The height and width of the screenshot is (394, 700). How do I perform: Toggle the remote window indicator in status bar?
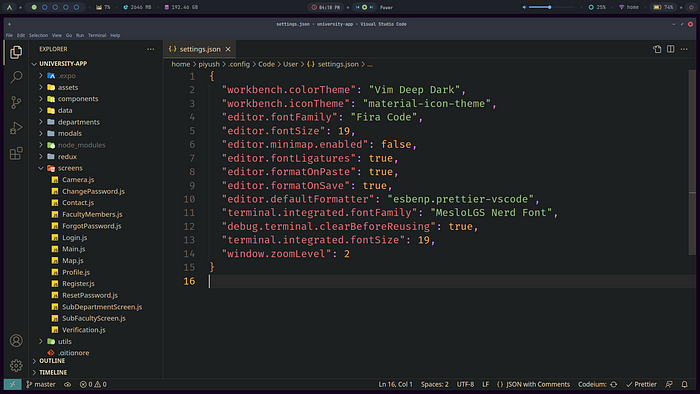coord(12,384)
